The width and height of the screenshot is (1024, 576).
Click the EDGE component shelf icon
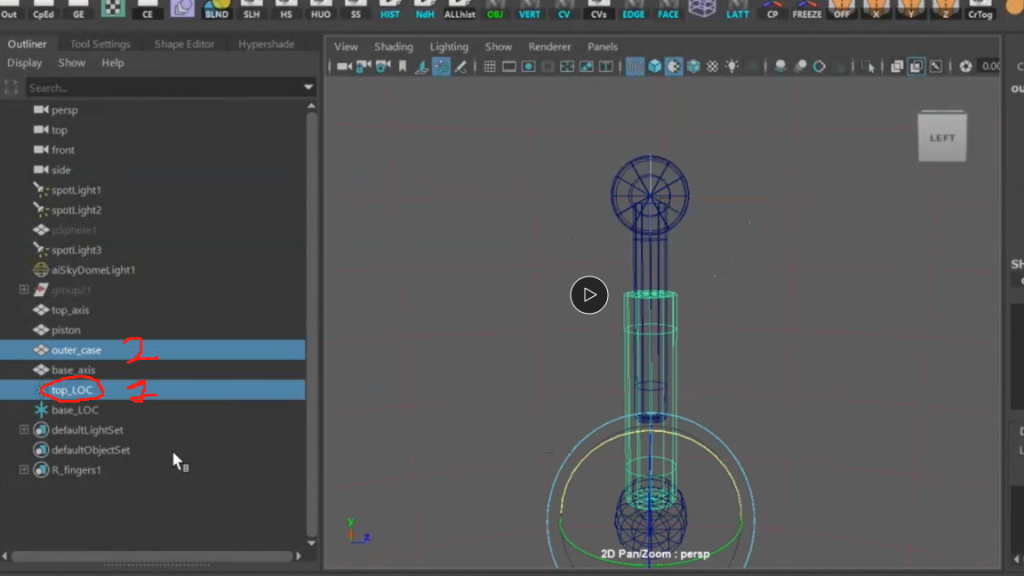(x=633, y=9)
